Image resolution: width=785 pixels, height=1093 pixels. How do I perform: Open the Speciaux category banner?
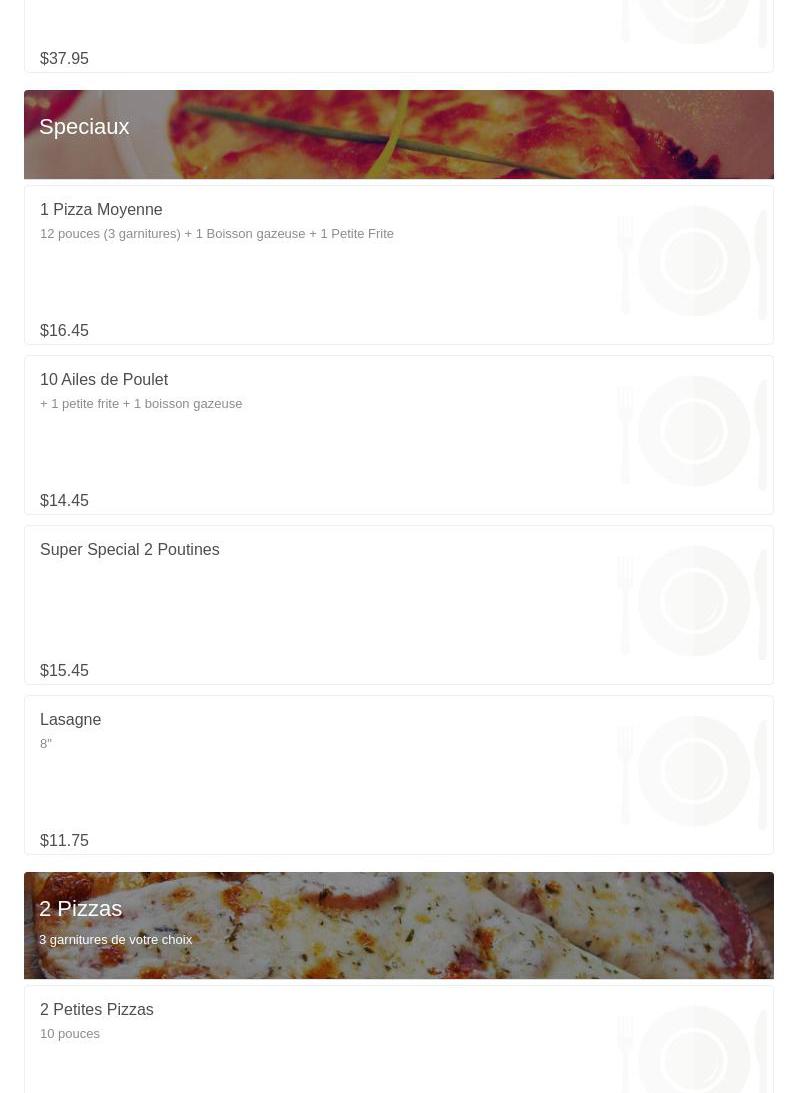(398, 134)
